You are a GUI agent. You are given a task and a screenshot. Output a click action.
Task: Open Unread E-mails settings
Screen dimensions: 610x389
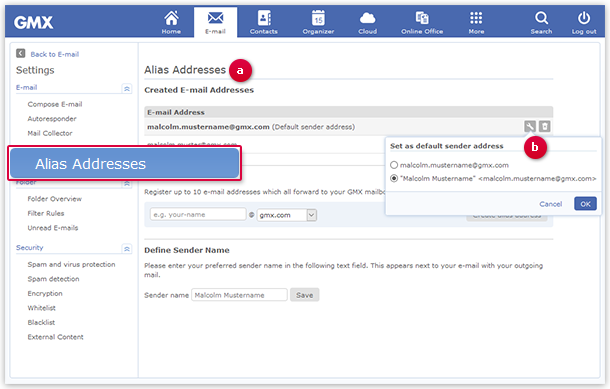click(x=53, y=228)
